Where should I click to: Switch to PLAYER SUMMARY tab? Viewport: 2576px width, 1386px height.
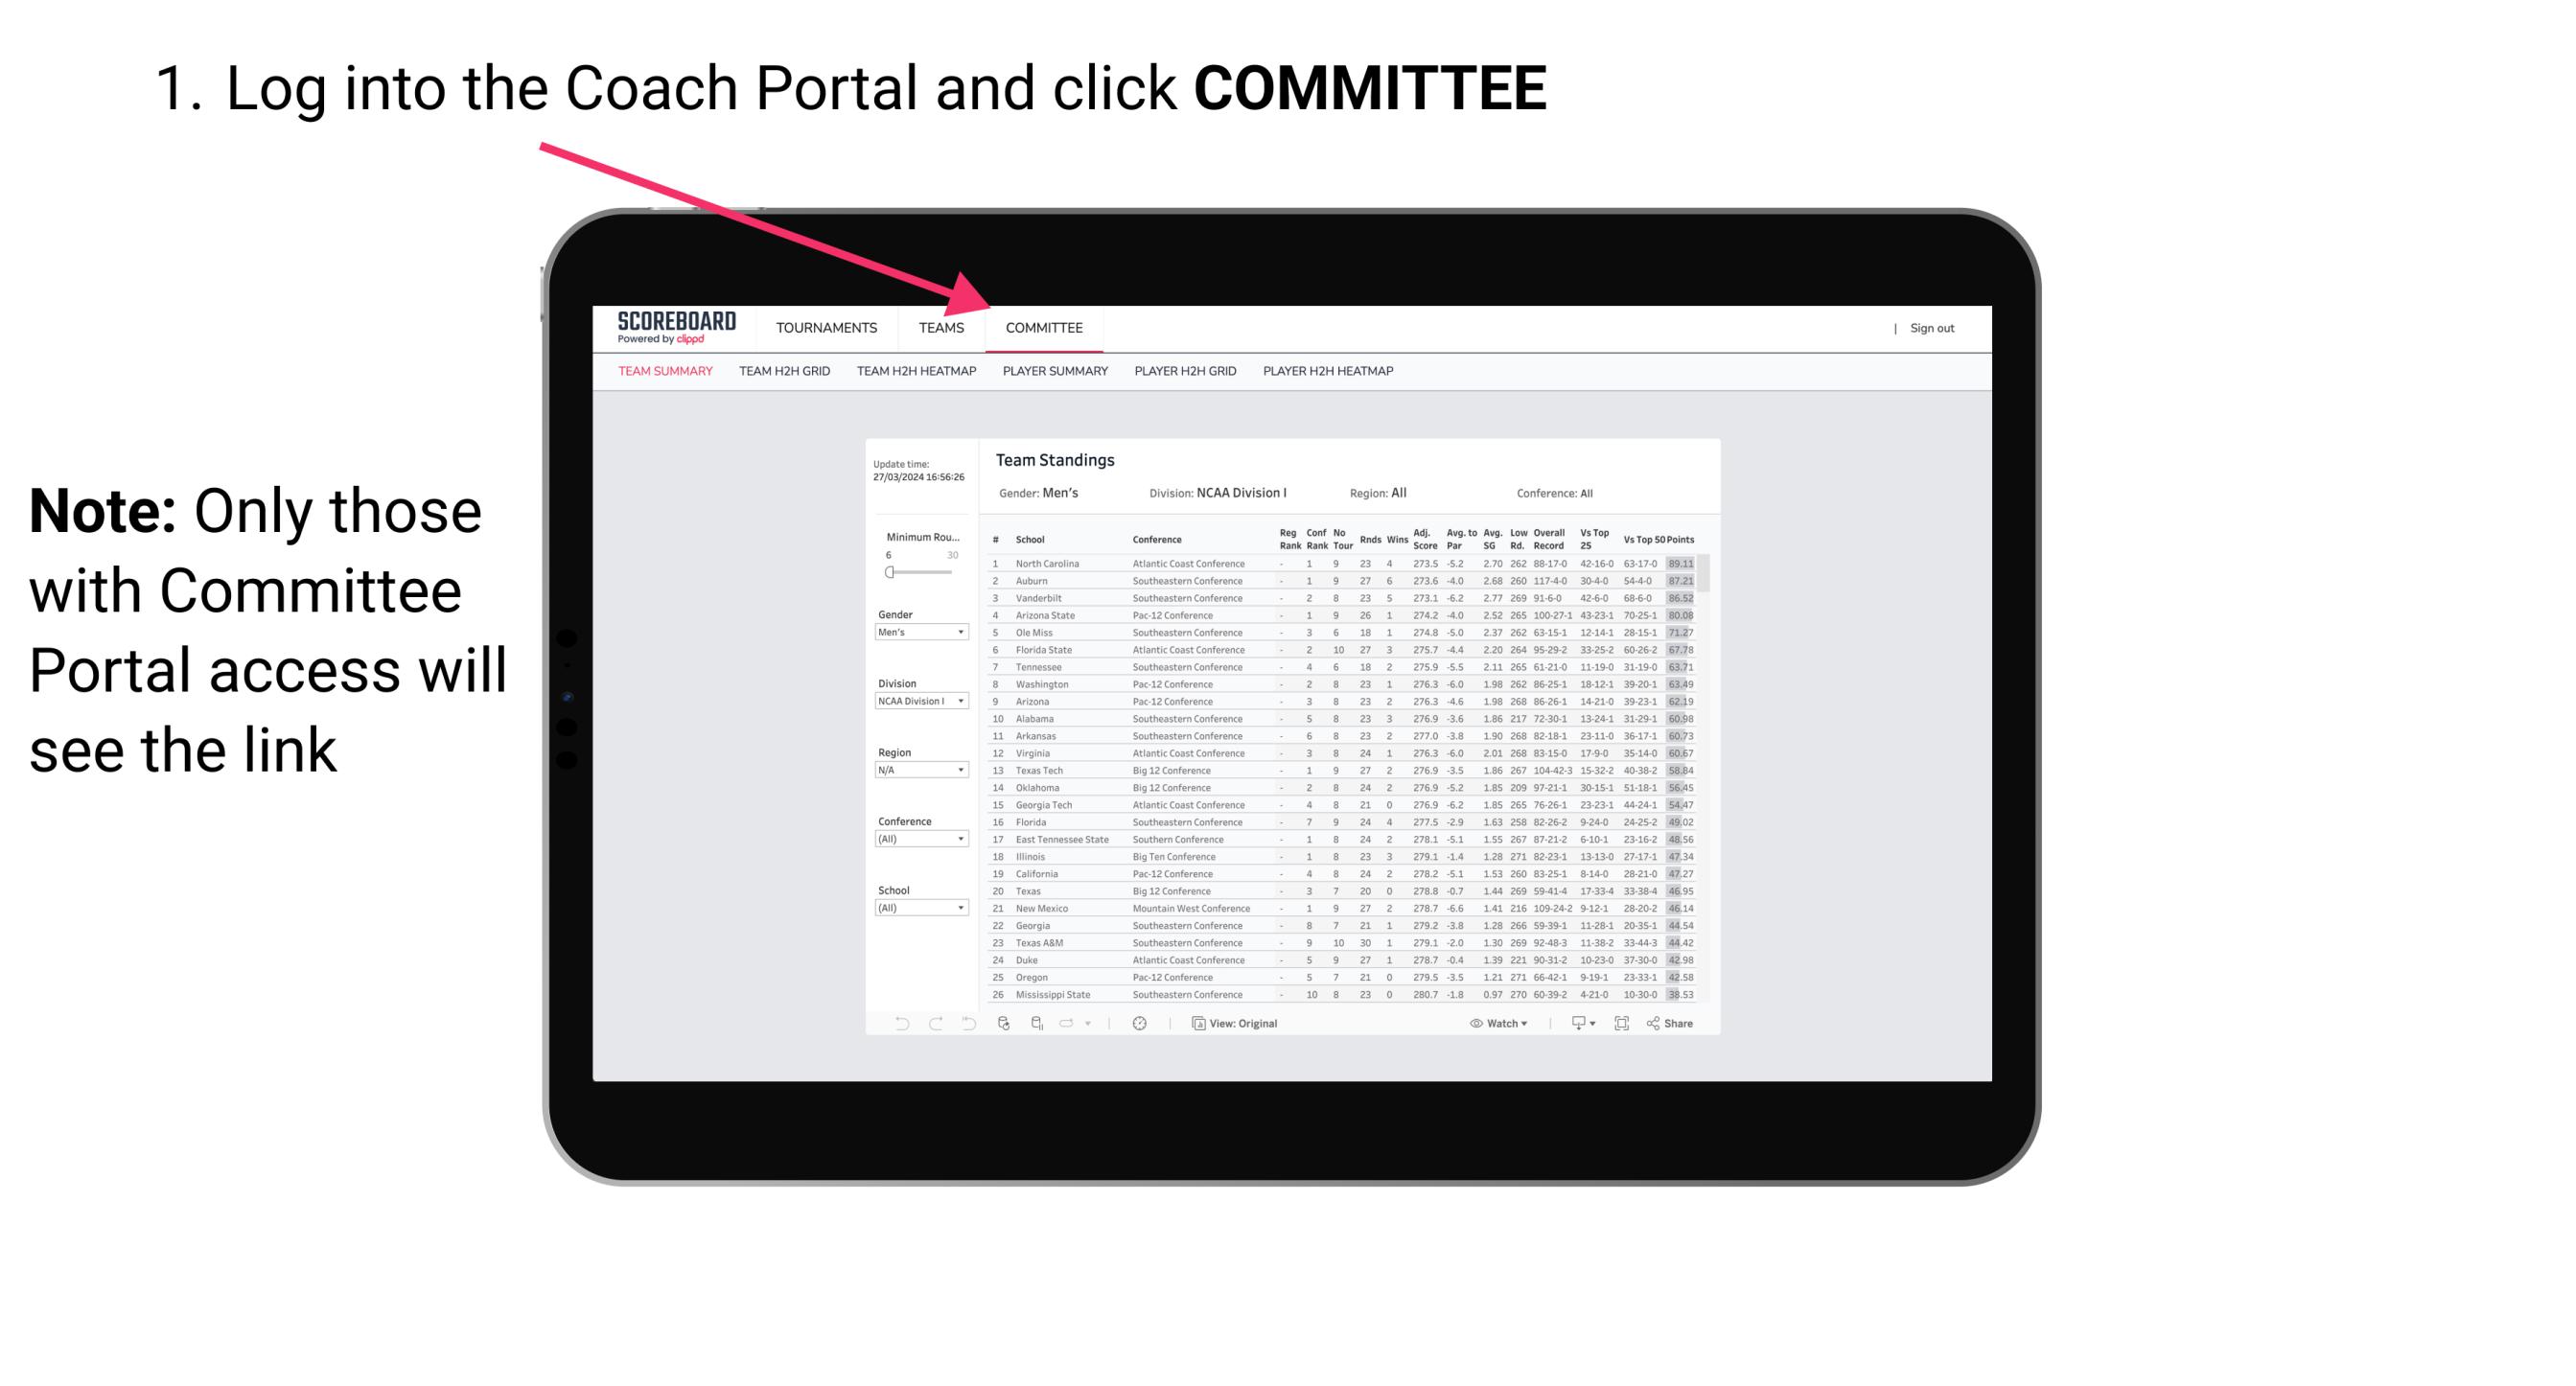pyautogui.click(x=1055, y=374)
